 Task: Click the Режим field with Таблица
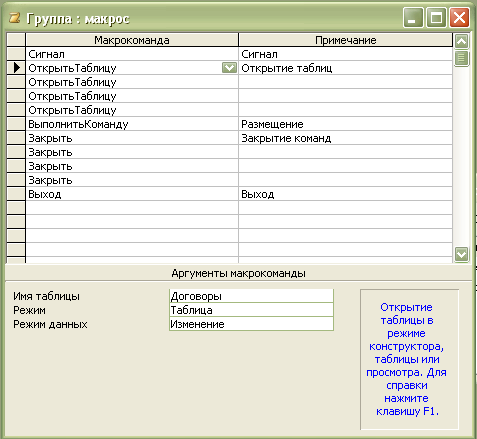click(x=251, y=310)
